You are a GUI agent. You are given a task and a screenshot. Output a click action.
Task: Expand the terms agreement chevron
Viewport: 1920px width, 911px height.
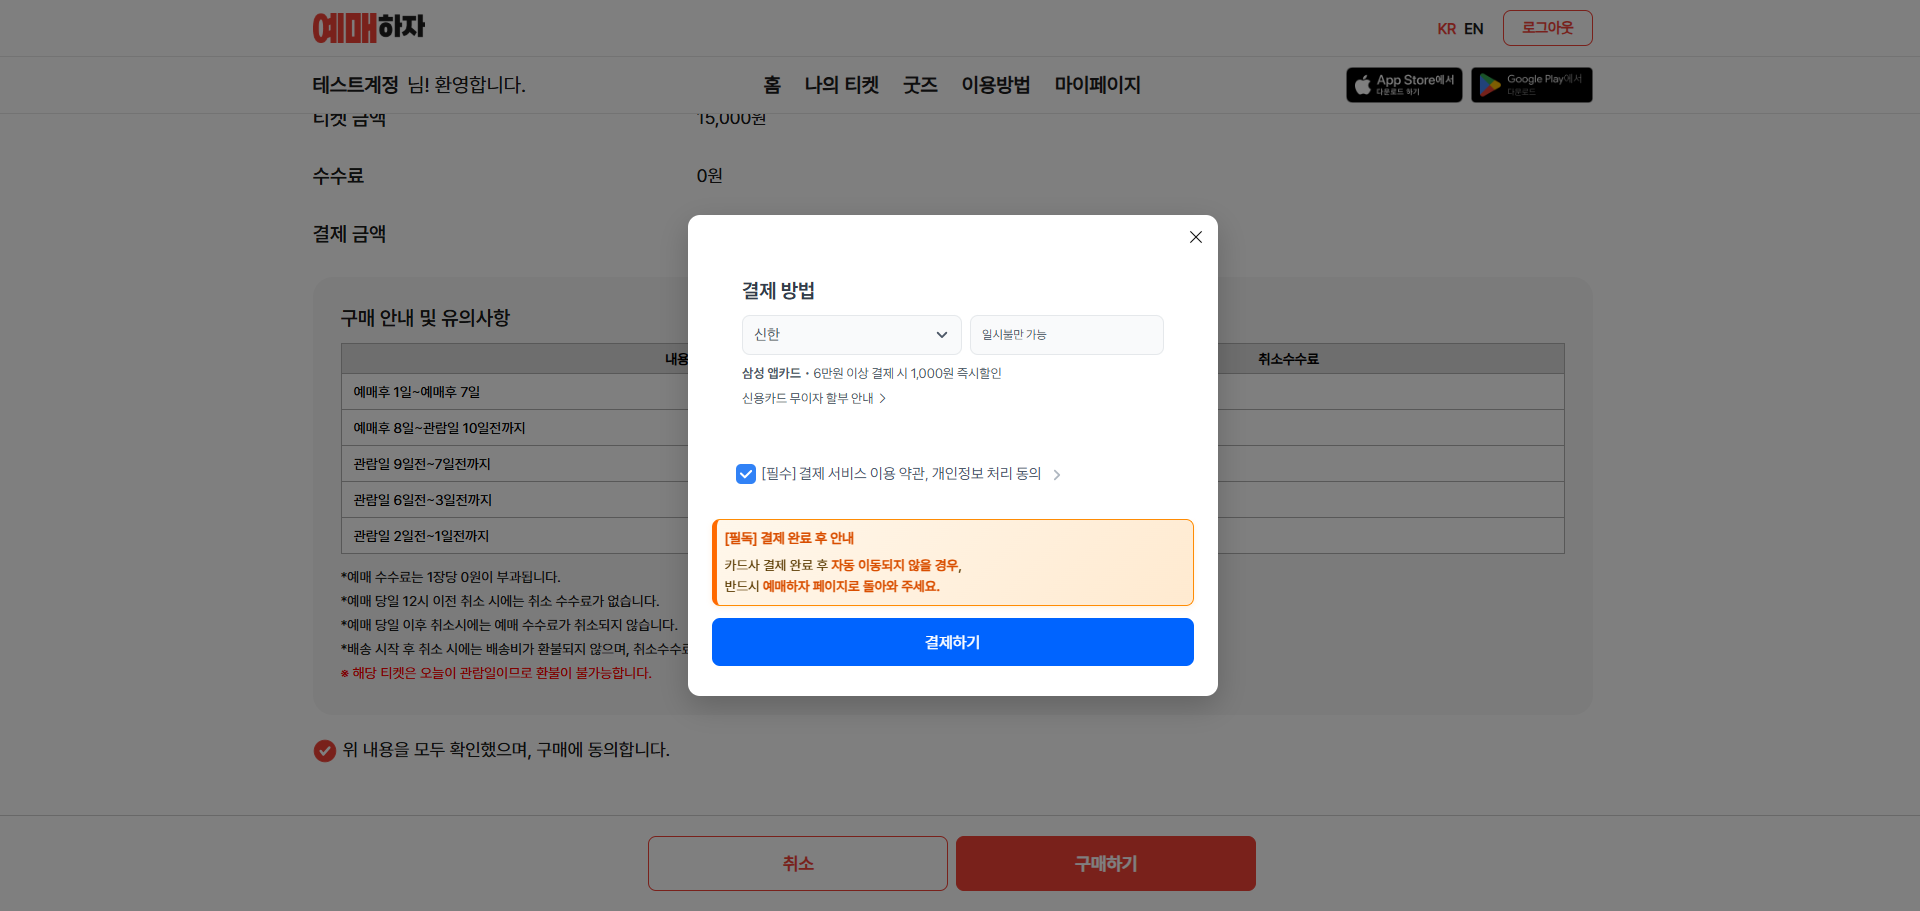click(1057, 475)
